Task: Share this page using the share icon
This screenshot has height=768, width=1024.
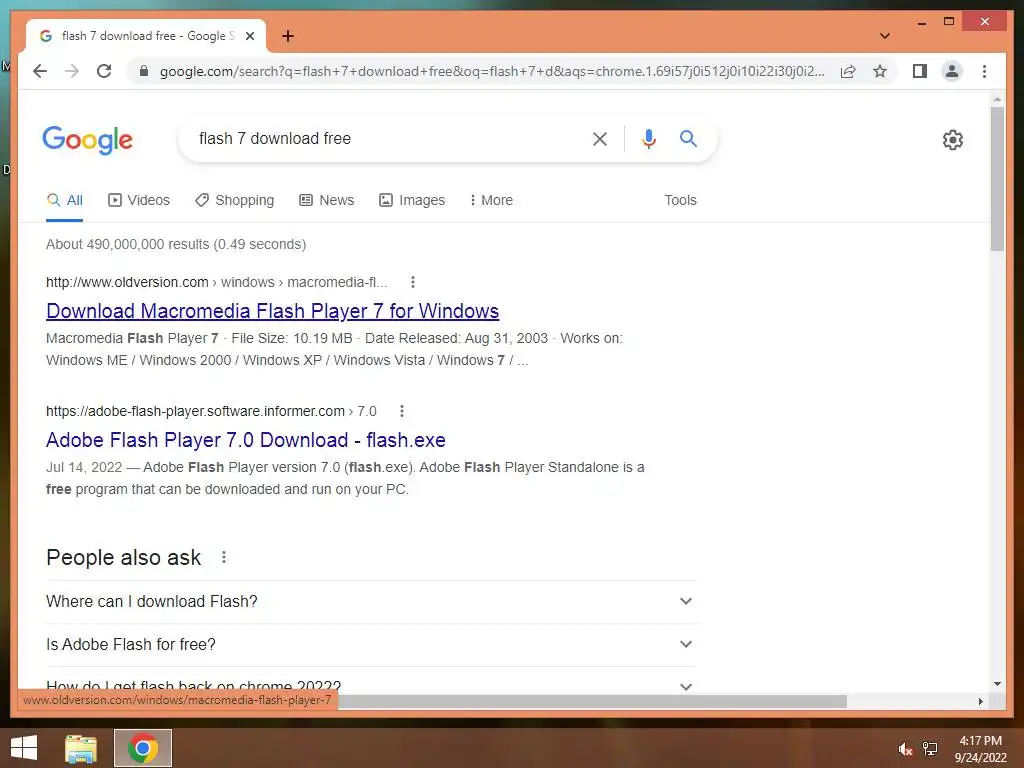Action: tap(848, 71)
